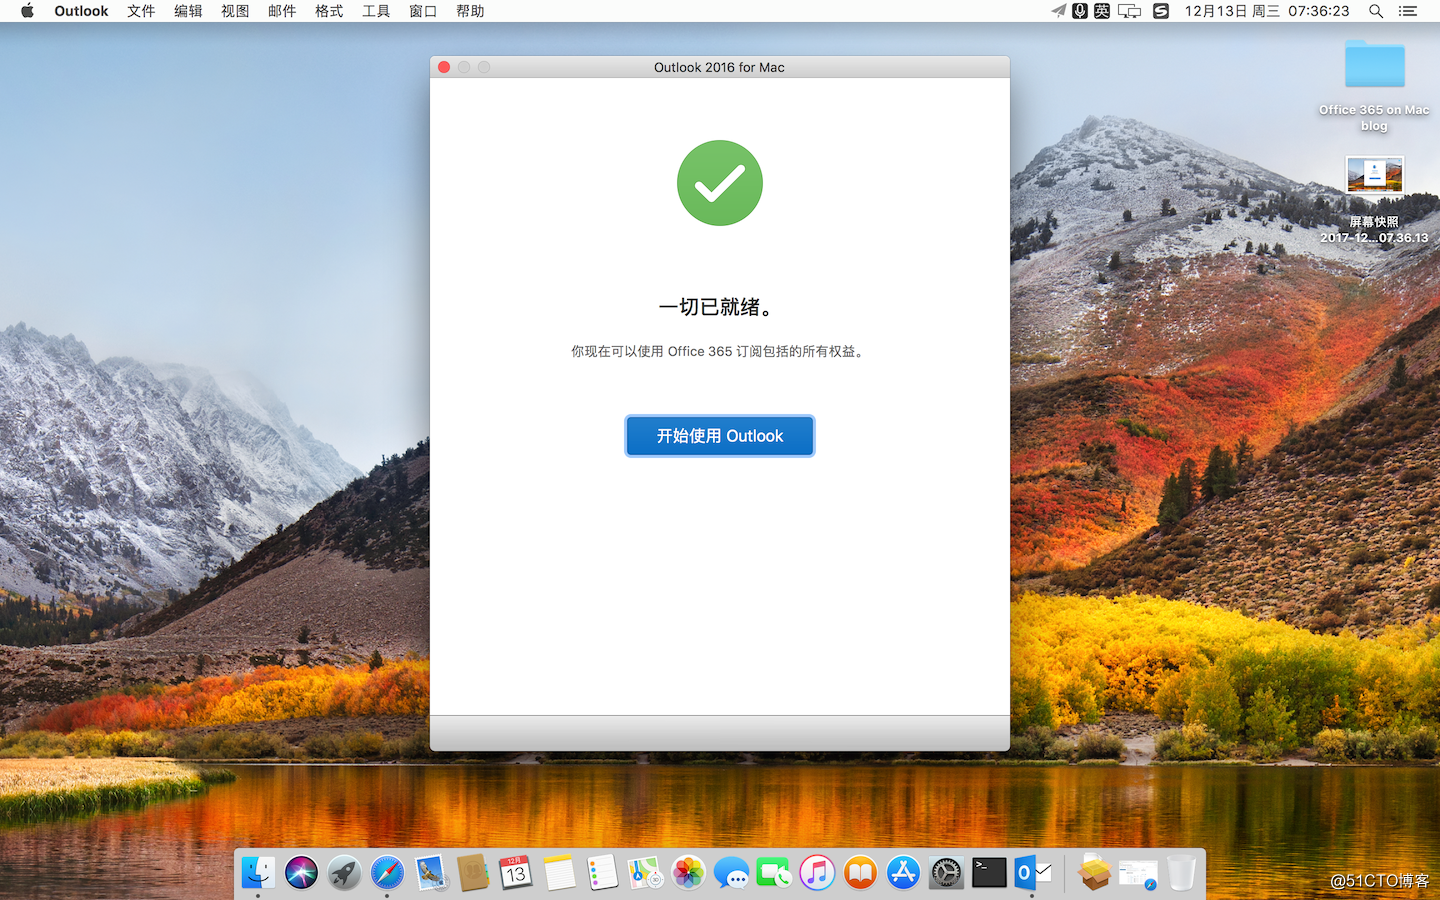The image size is (1440, 900).
Task: Click the date and time in menu bar
Action: [x=1267, y=11]
